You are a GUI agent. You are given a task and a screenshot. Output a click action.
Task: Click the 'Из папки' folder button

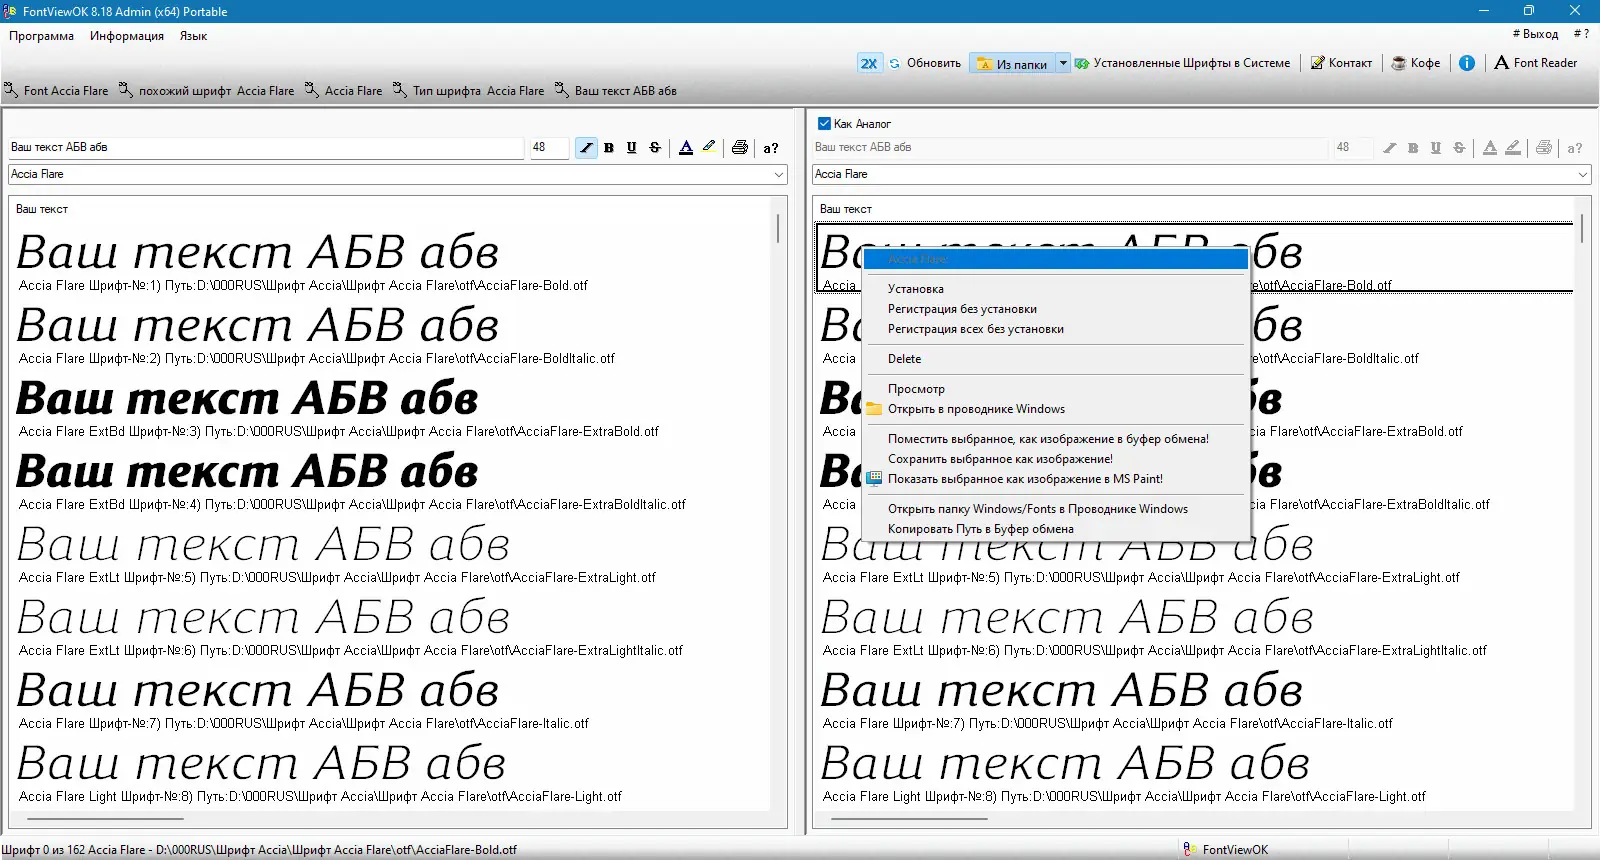tap(1012, 64)
